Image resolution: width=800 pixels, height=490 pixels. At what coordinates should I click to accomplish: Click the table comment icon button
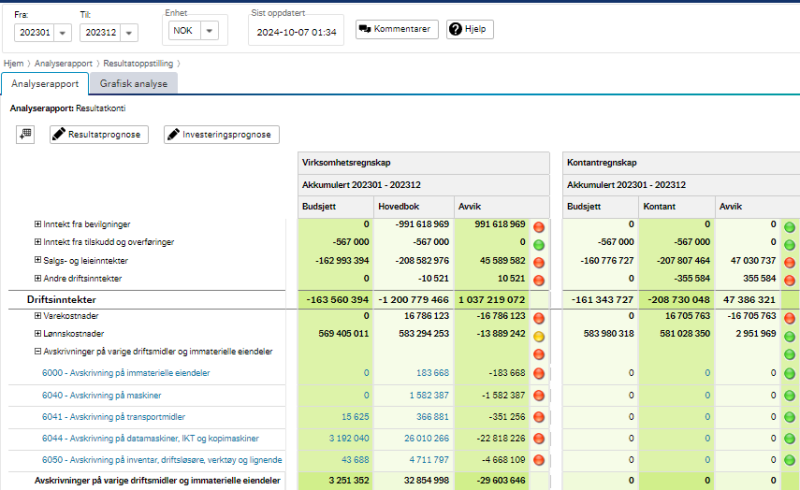click(x=25, y=134)
